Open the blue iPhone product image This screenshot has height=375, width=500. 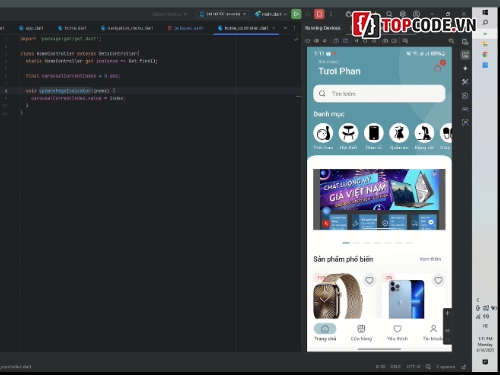[407, 299]
